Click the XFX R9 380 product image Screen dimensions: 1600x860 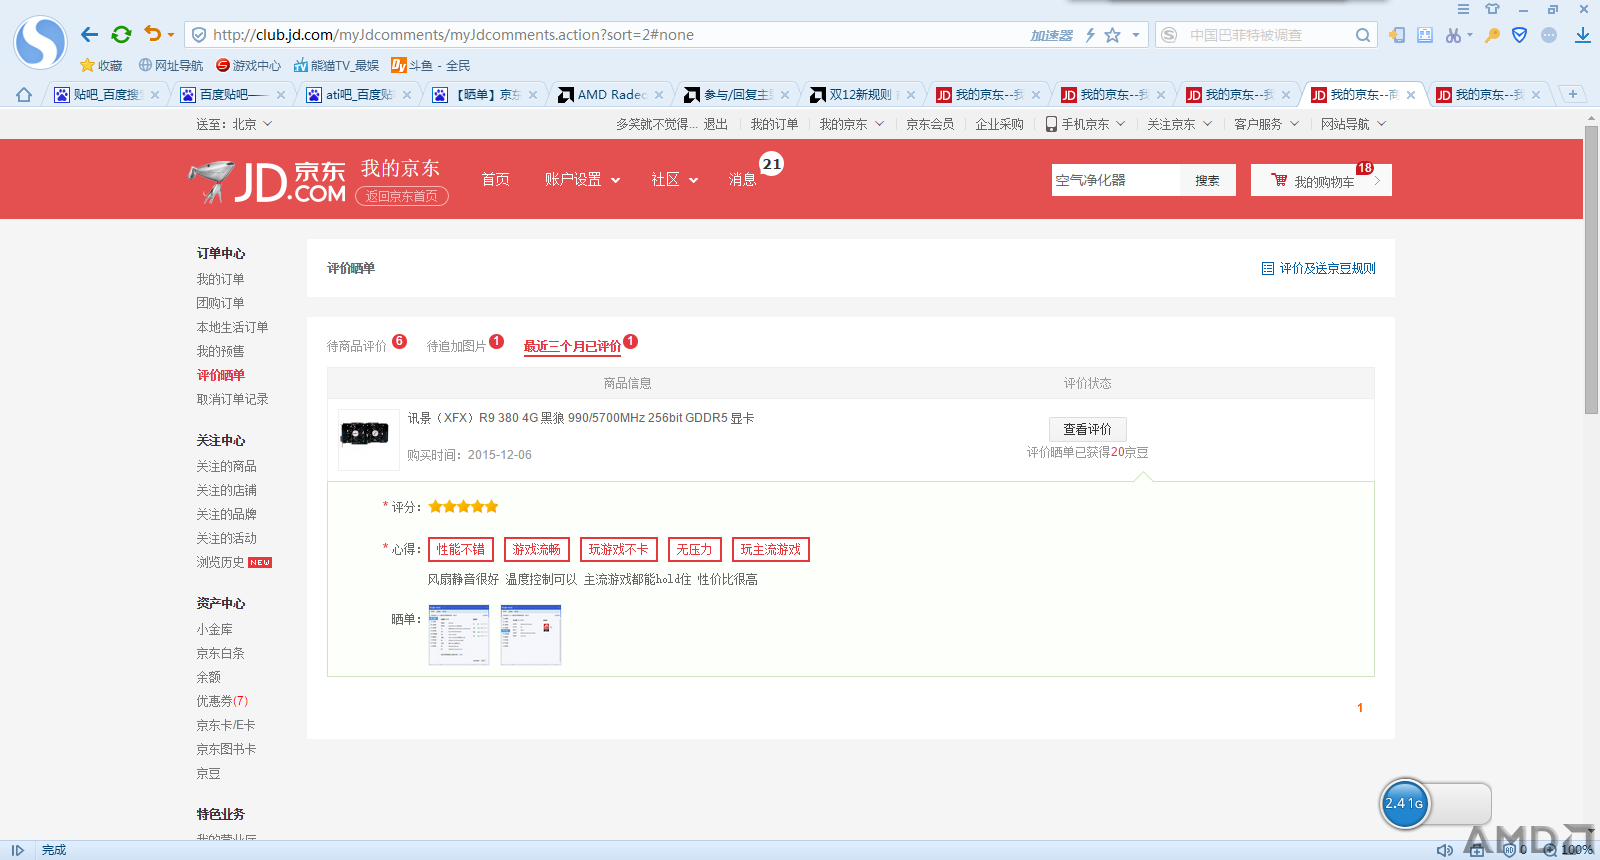369,440
